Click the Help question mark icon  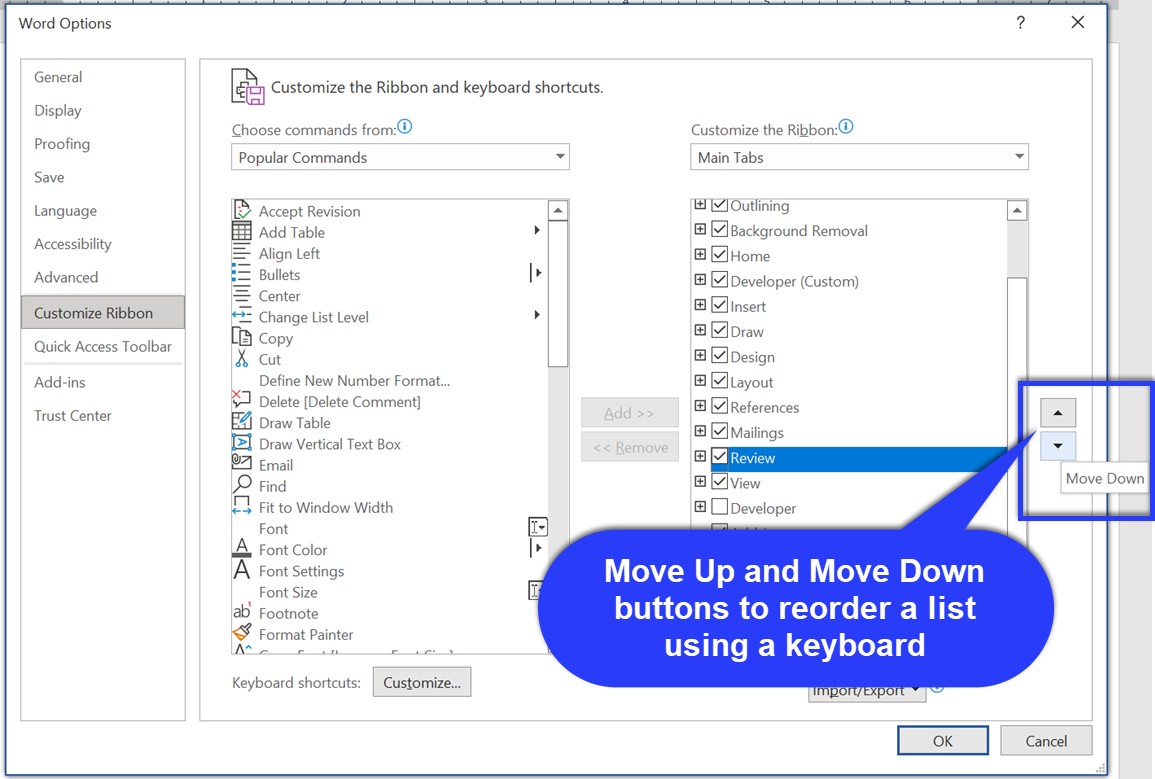pyautogui.click(x=1020, y=23)
